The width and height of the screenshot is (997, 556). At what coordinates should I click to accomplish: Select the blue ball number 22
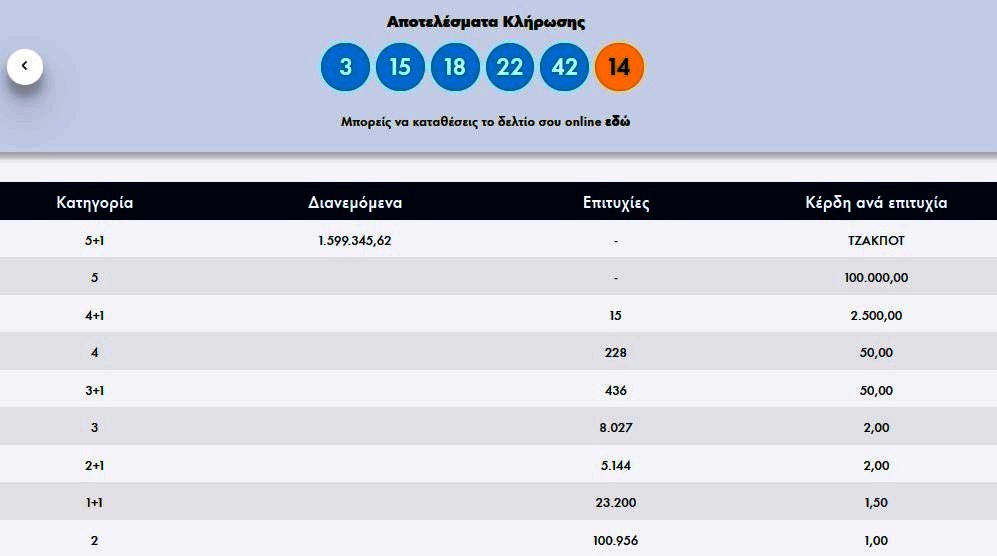[x=510, y=67]
